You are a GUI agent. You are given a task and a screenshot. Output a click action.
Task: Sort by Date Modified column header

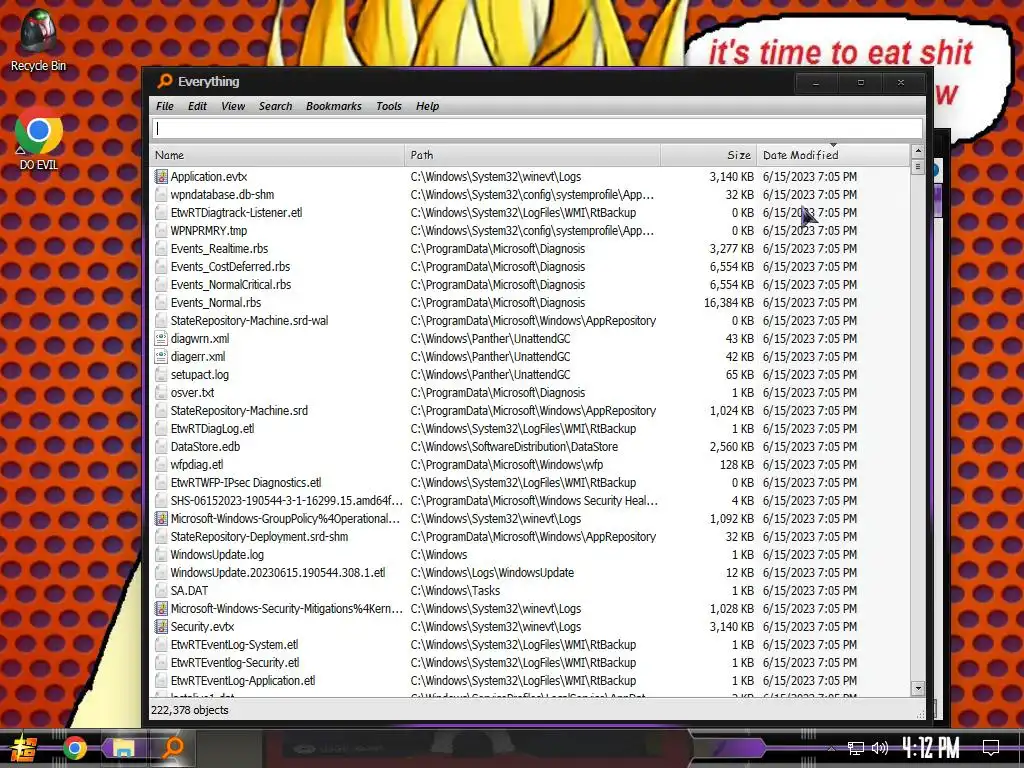833,155
